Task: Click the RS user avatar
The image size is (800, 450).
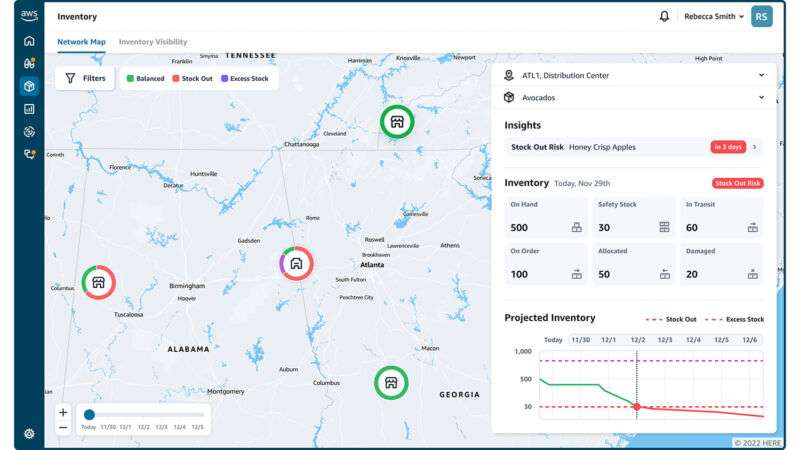Action: (761, 16)
